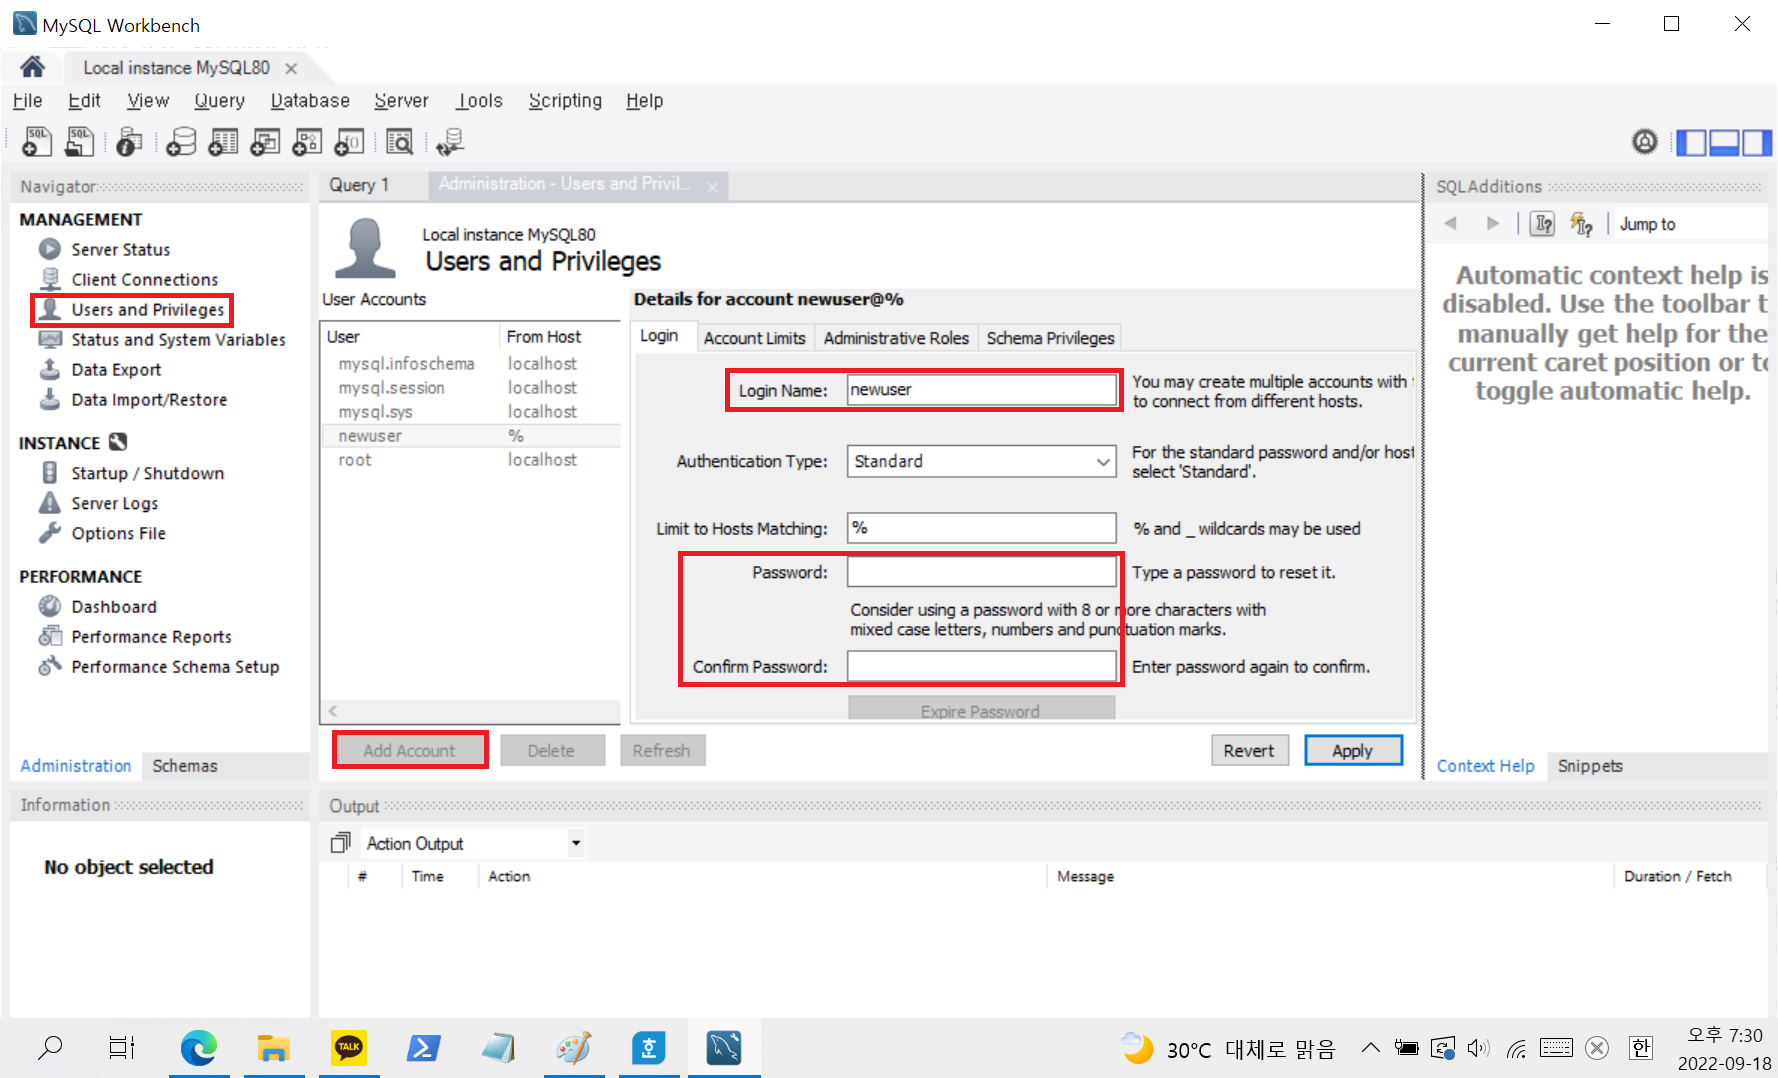
Task: Create new stored procedure toolbar icon
Action: pos(307,142)
